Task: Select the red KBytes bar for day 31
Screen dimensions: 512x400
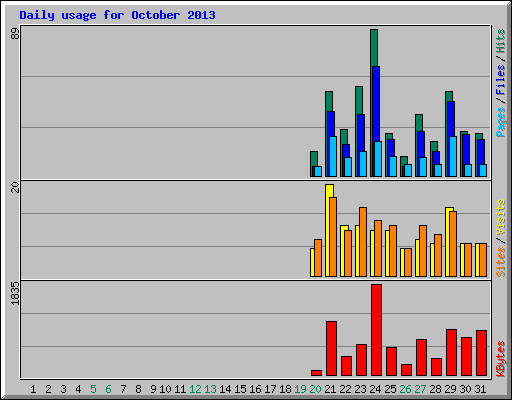Action: [x=481, y=353]
